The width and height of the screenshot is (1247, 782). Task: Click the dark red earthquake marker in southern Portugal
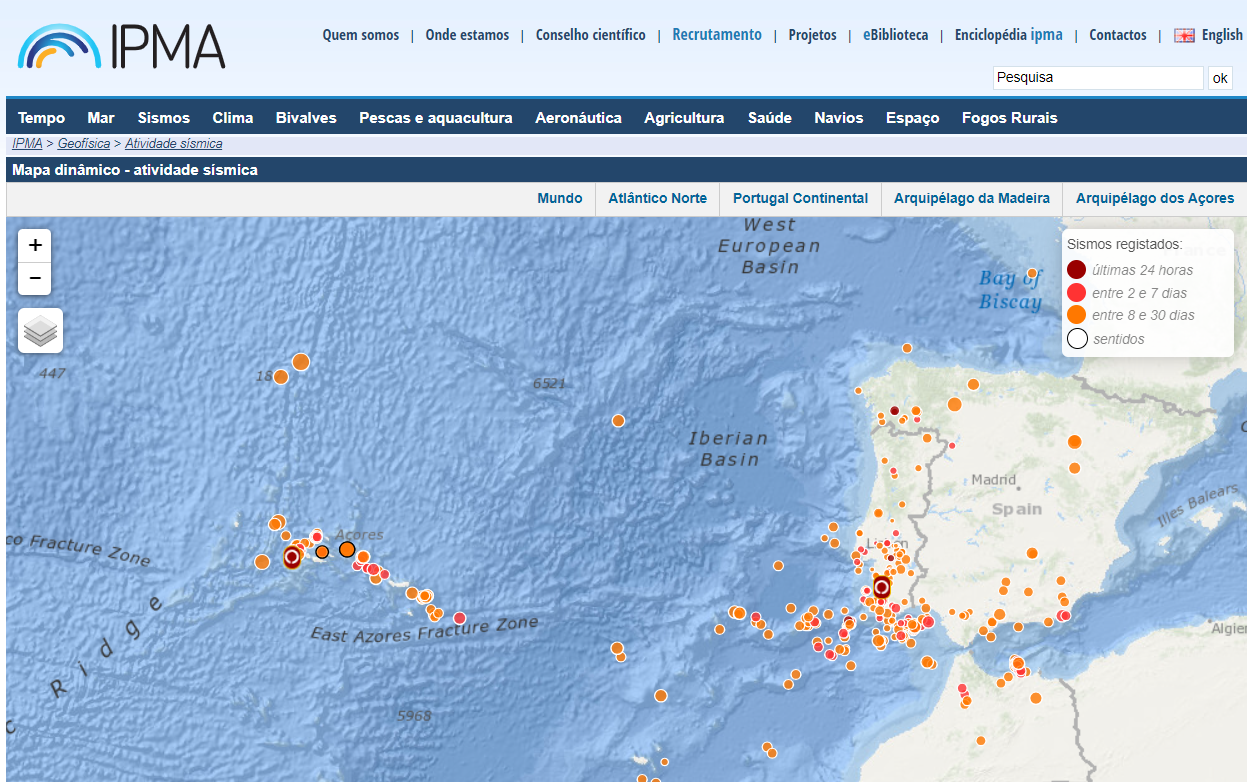[x=881, y=587]
